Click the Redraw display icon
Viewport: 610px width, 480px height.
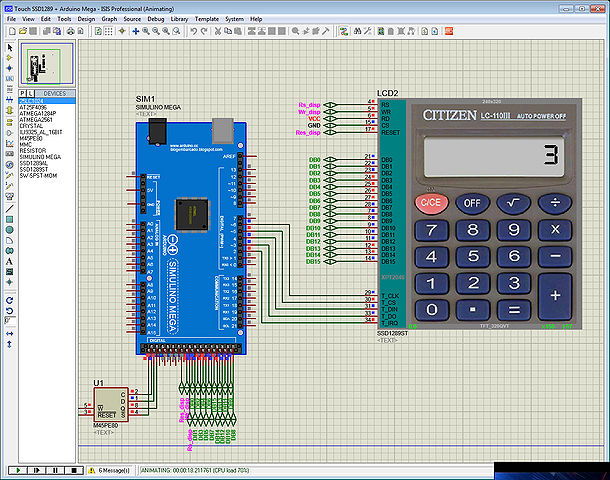98,32
